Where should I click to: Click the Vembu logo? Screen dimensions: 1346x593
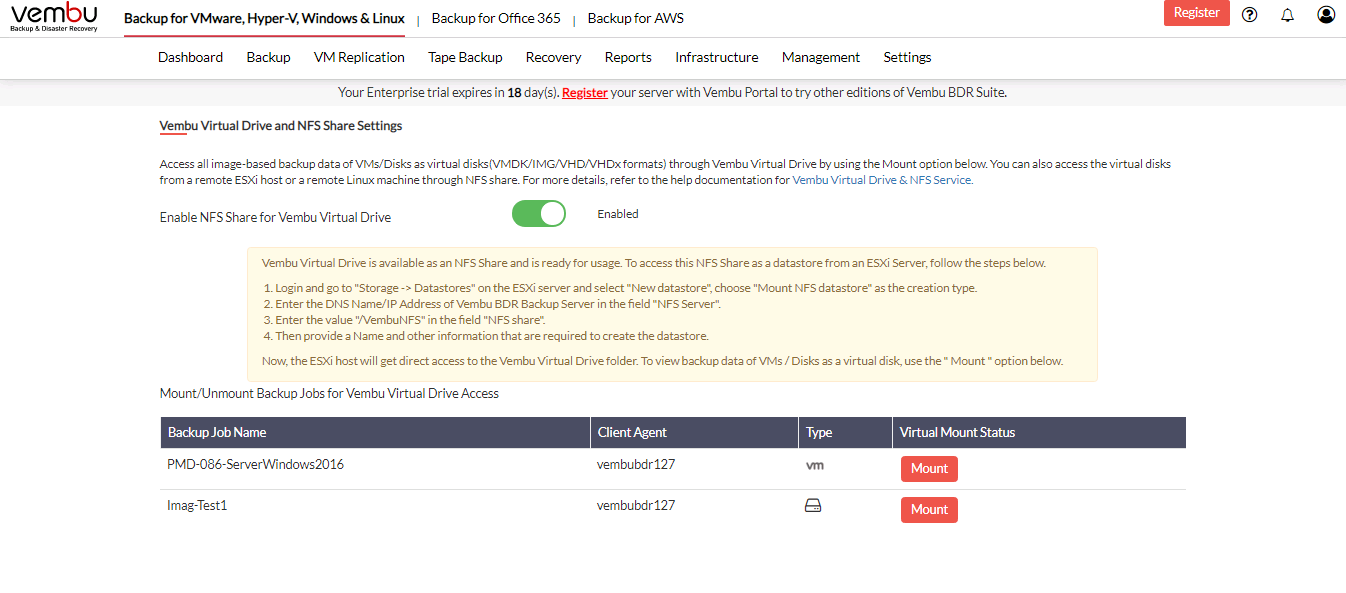pos(53,18)
